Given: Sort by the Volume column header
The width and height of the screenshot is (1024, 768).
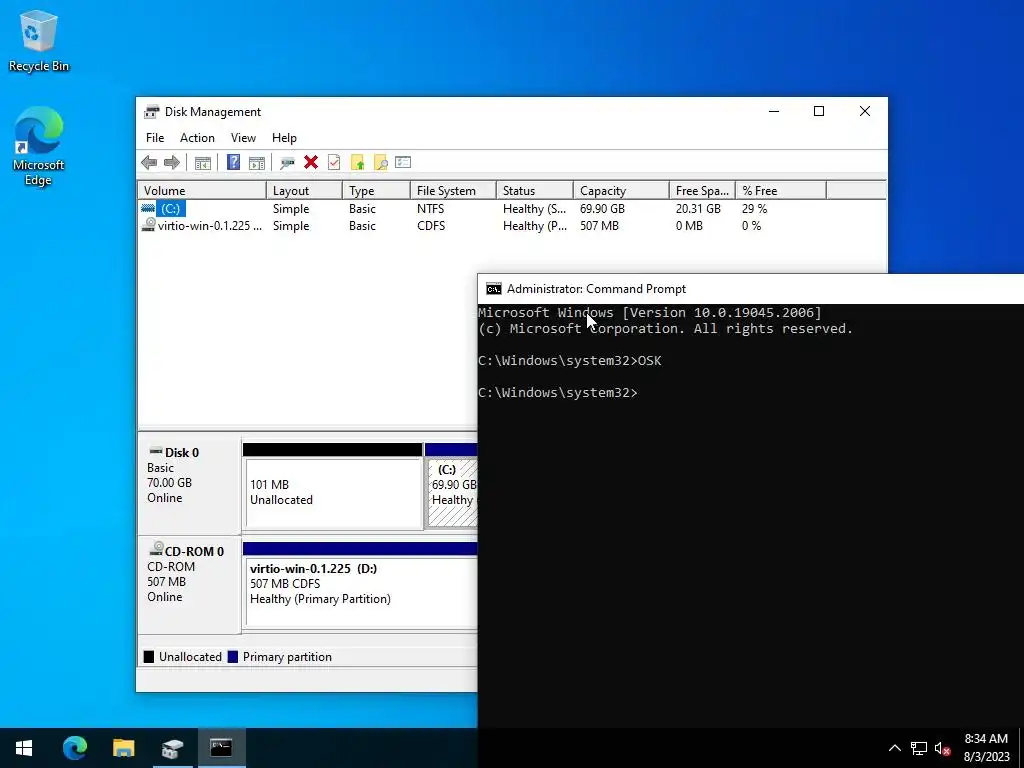Looking at the screenshot, I should click(x=202, y=191).
